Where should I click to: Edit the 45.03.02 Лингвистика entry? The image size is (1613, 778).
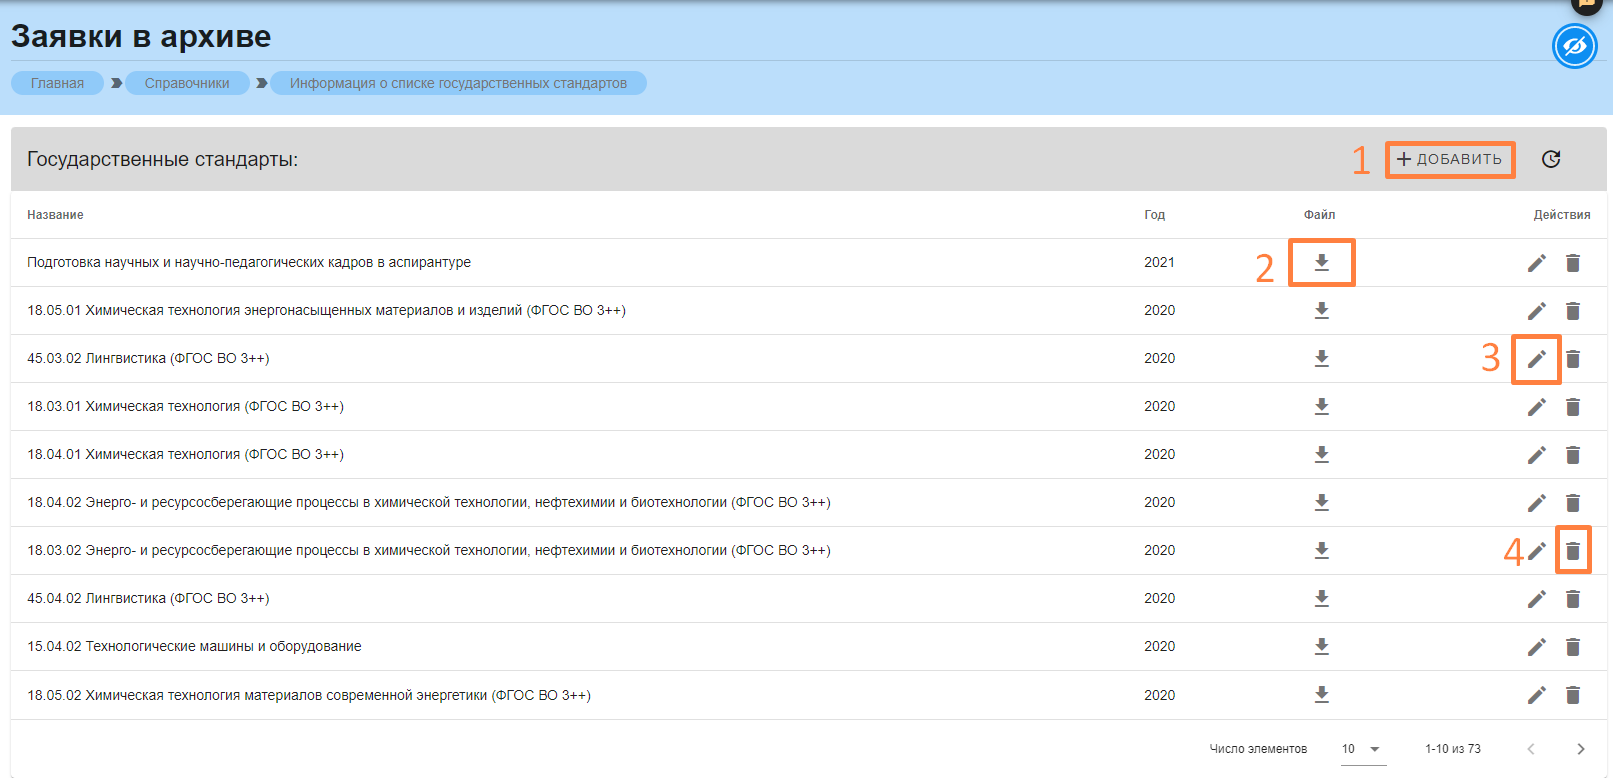coord(1536,359)
